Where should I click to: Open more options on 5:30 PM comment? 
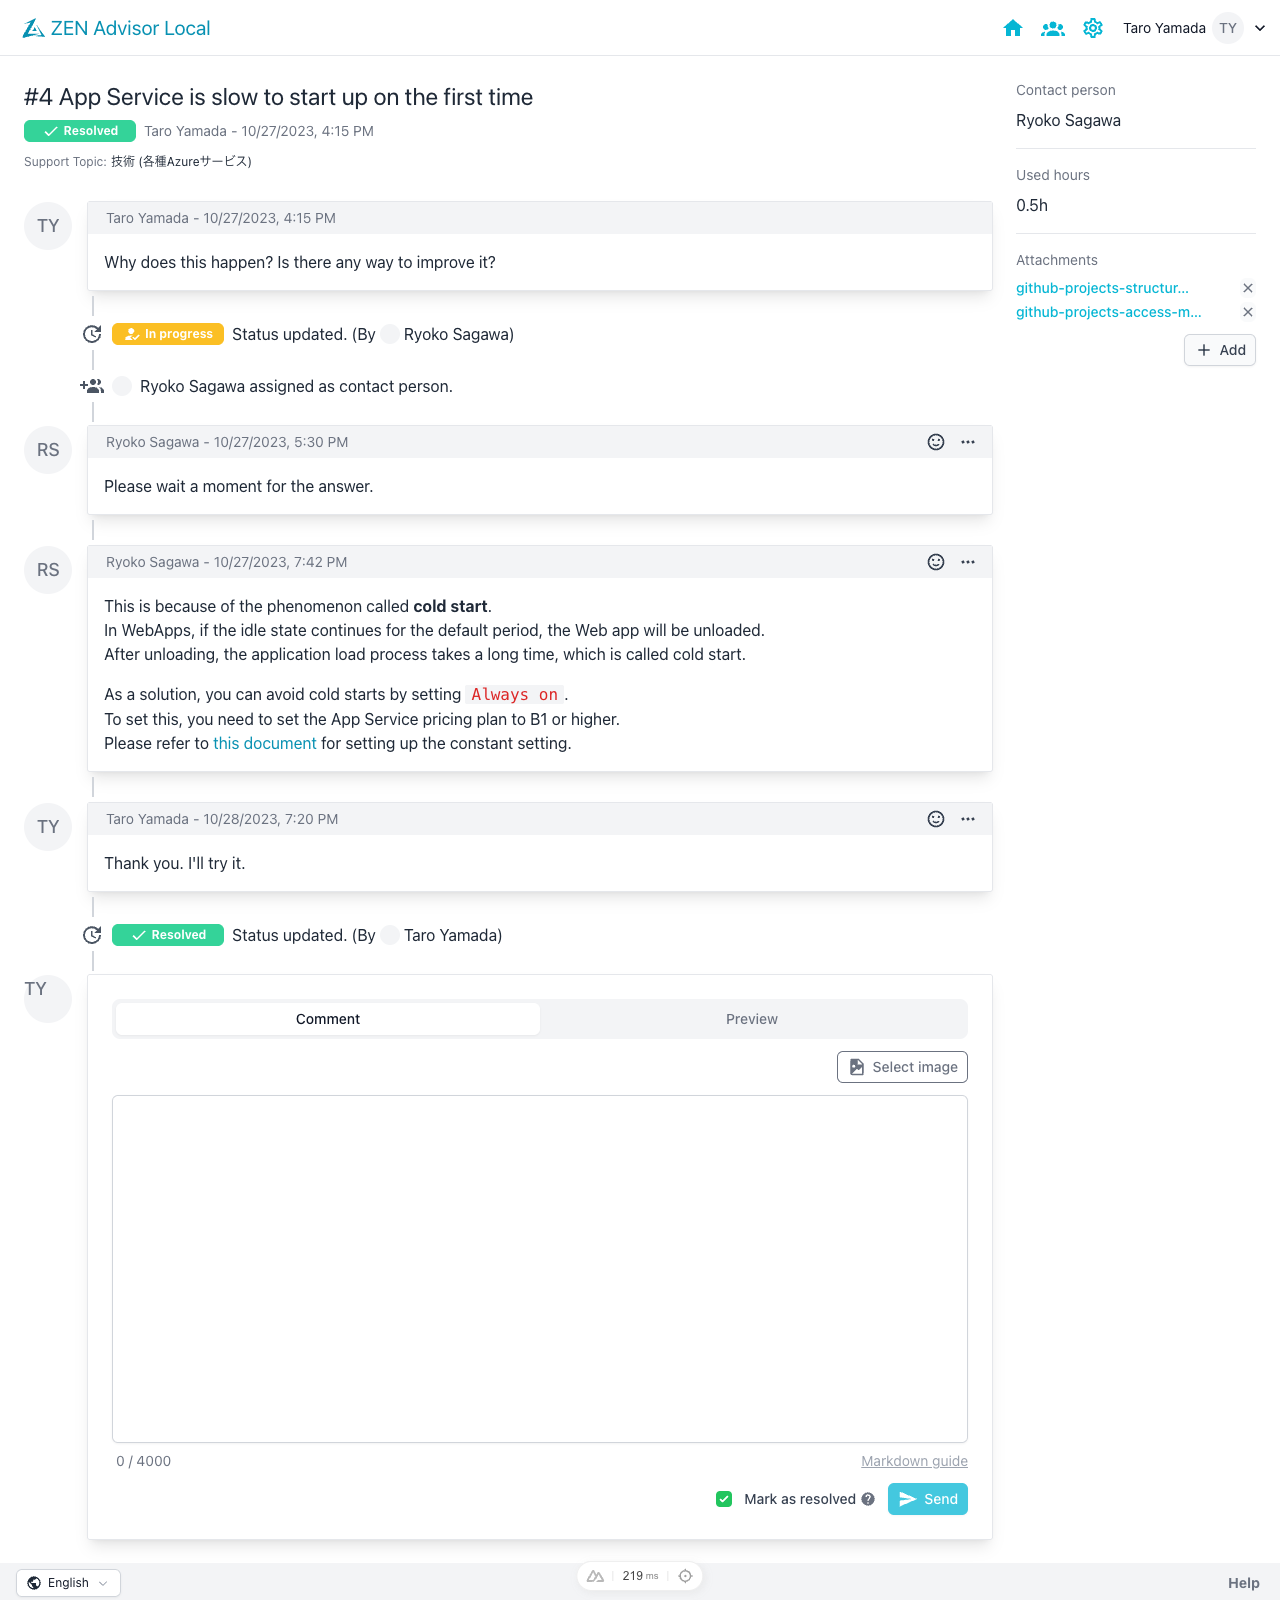968,442
